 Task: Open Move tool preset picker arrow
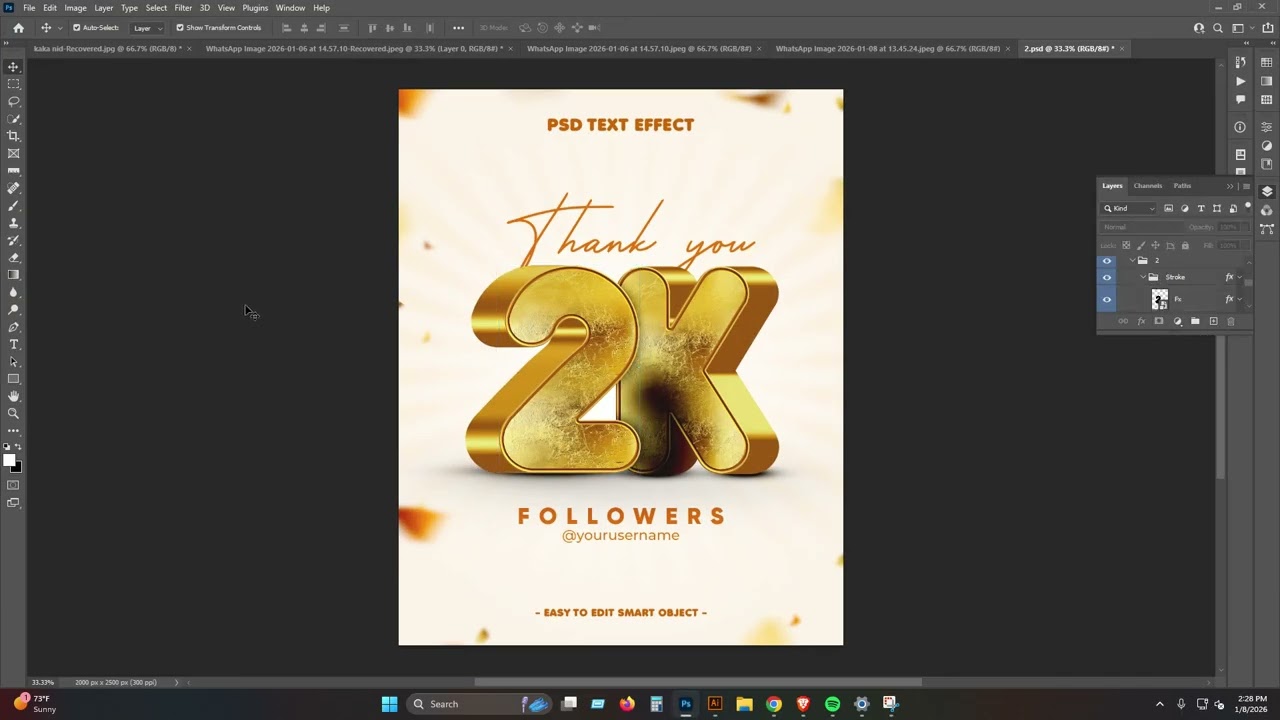pos(60,28)
